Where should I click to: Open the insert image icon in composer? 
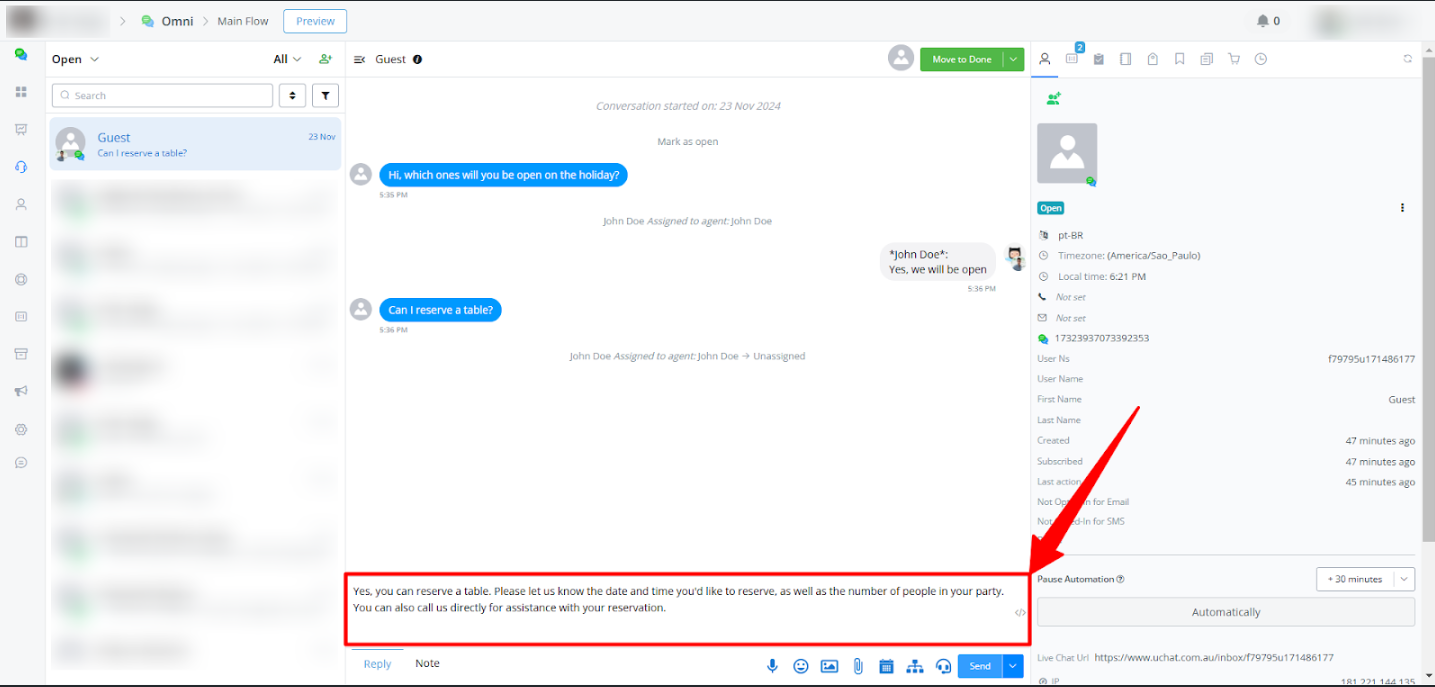829,666
